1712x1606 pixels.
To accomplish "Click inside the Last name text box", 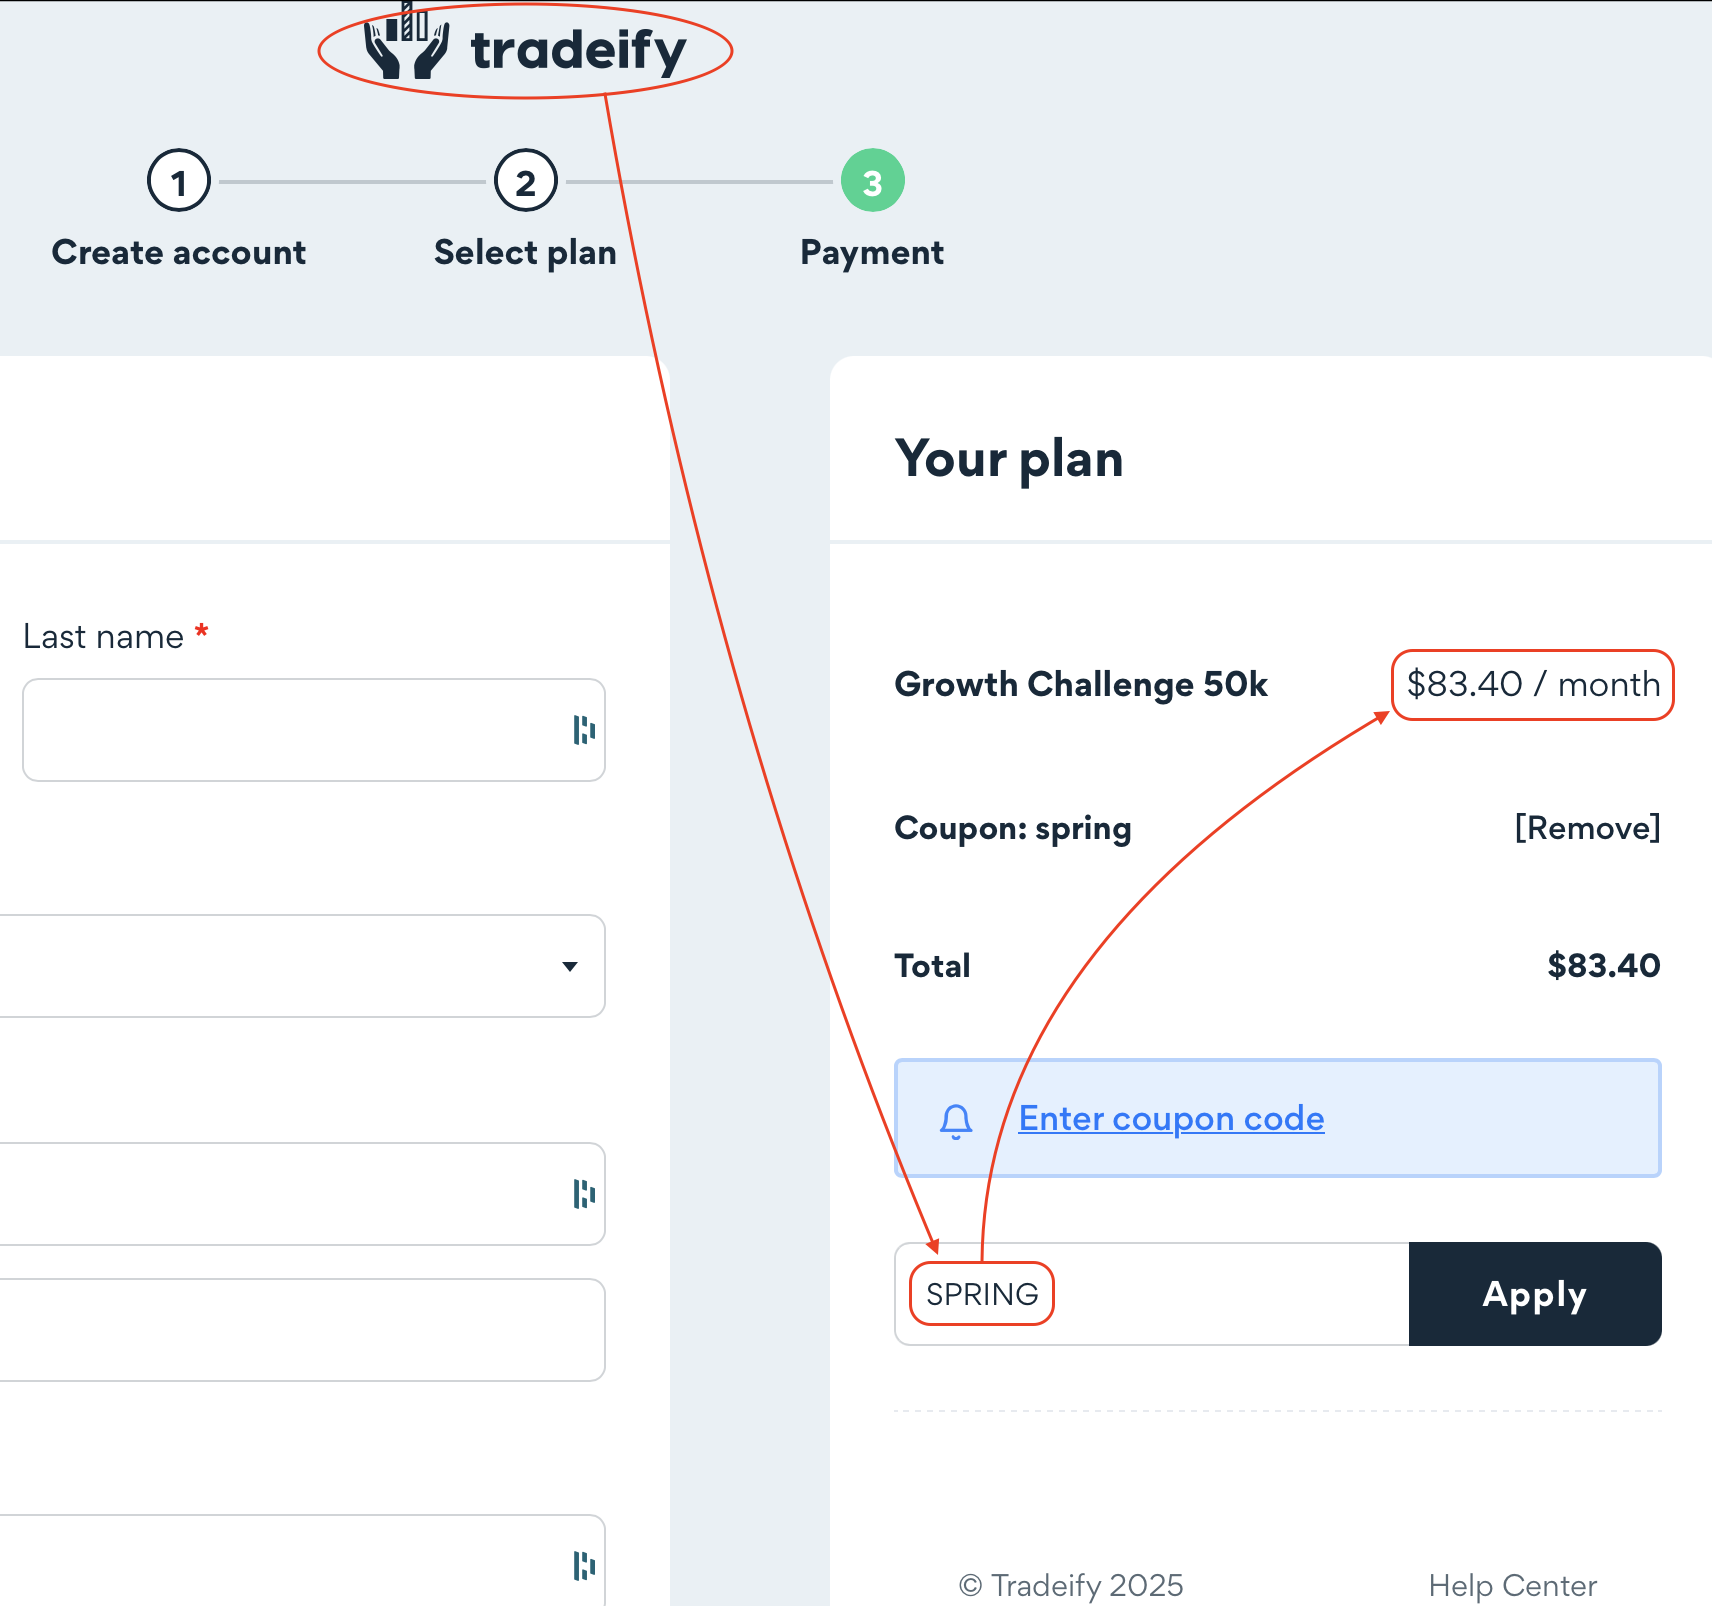I will pyautogui.click(x=300, y=730).
